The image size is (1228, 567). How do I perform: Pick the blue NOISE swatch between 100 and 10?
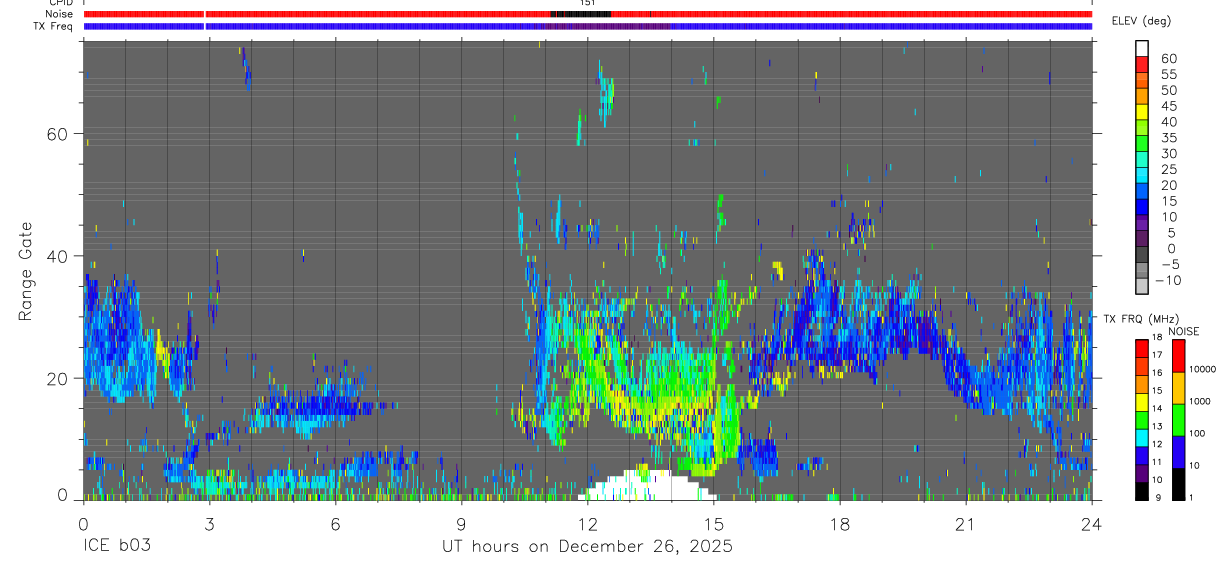click(x=1179, y=452)
